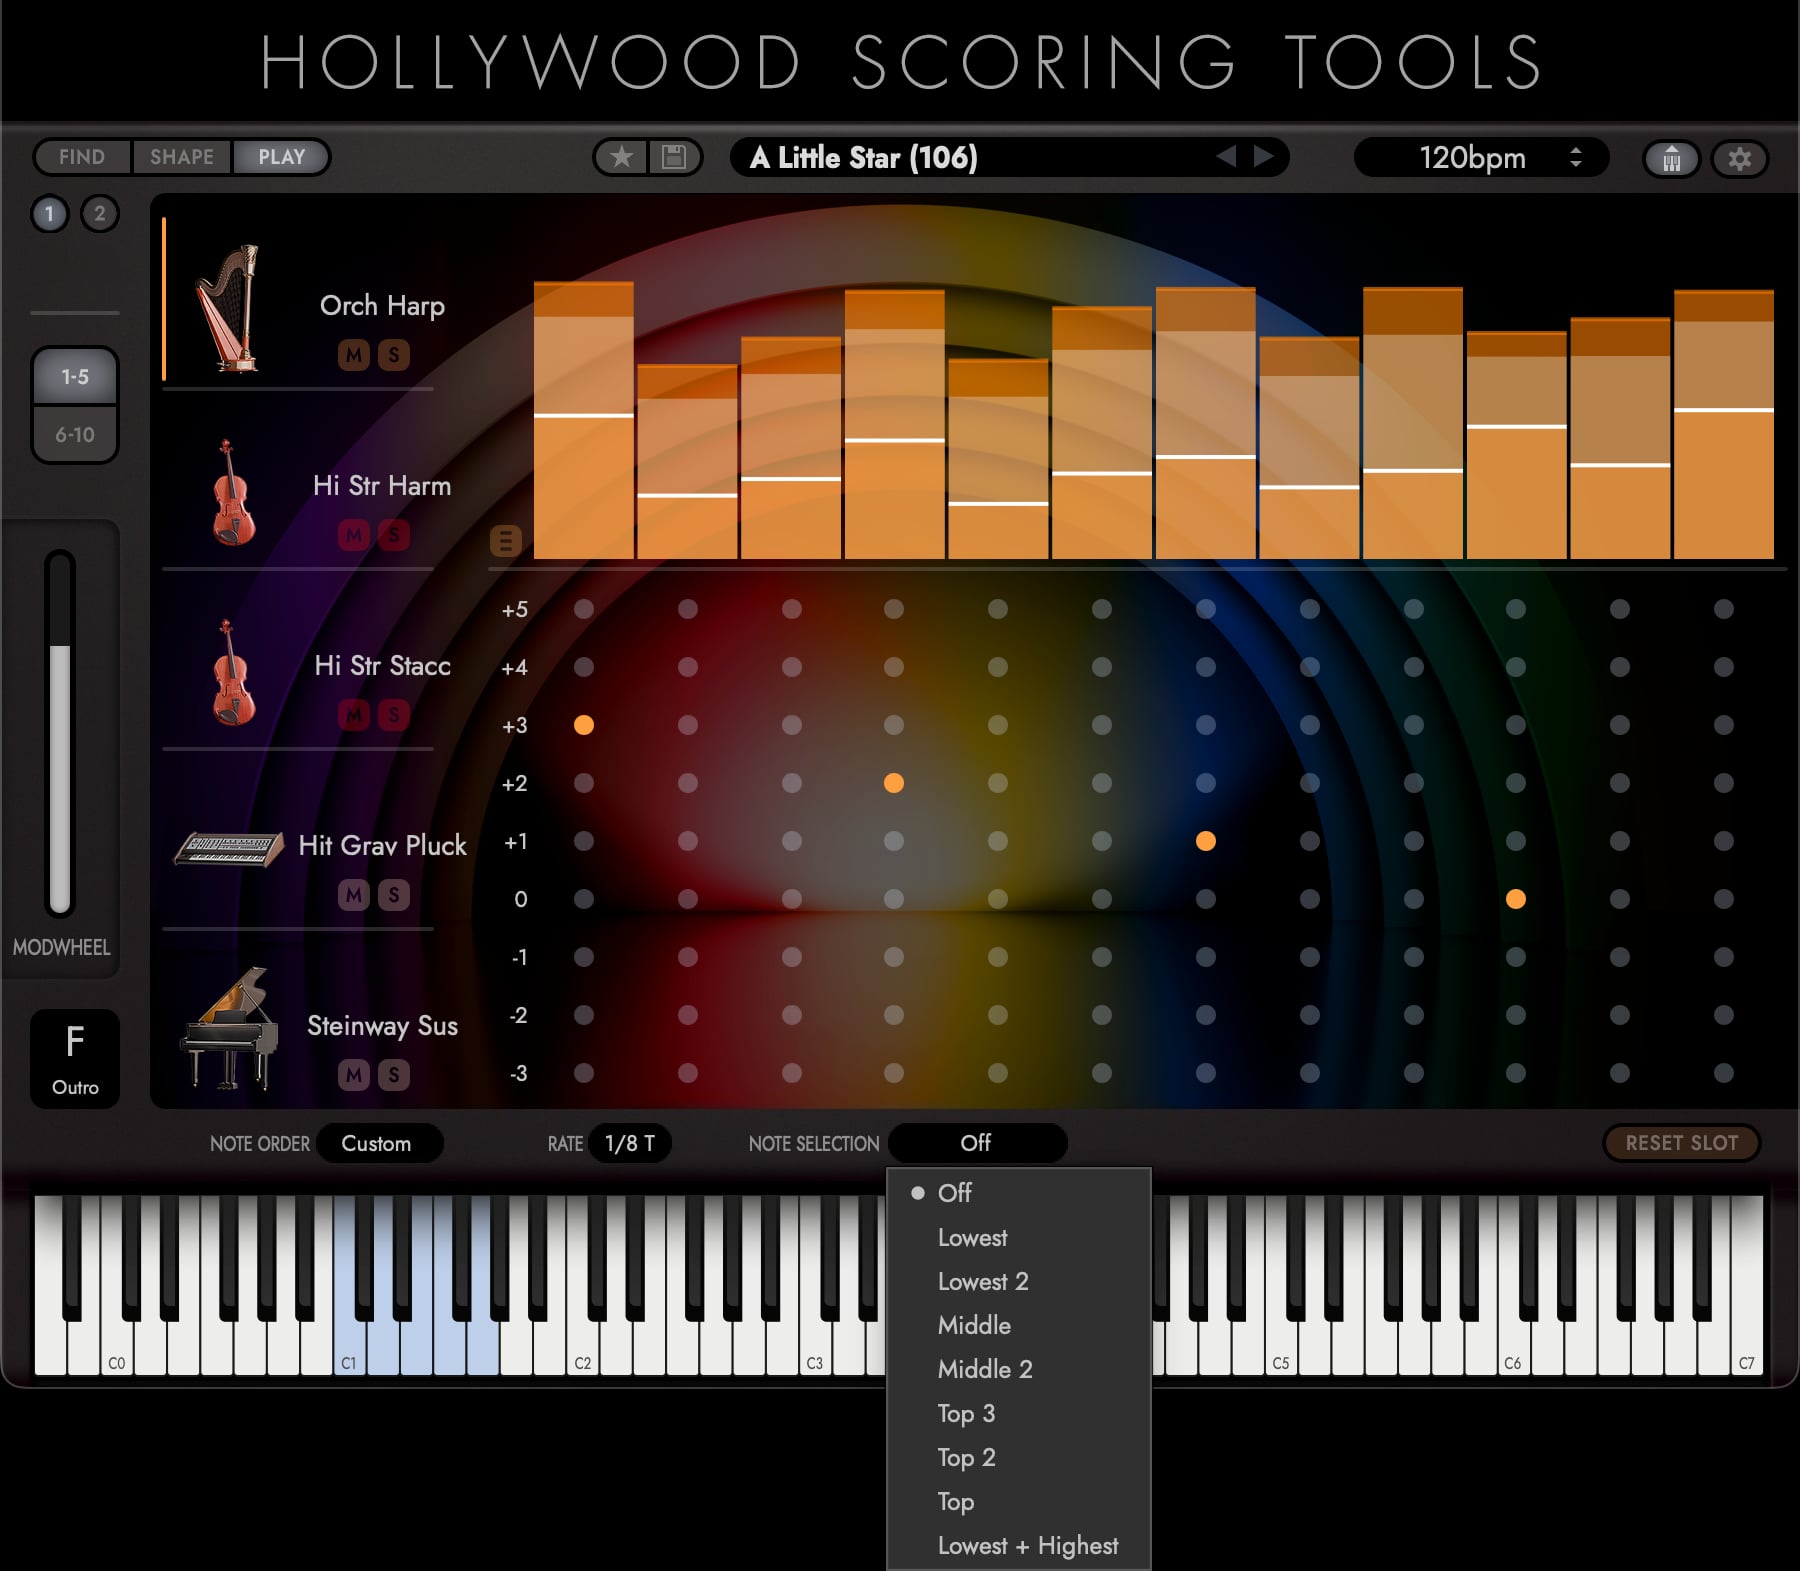1800x1571 pixels.
Task: Mute the Hi Str Harm track
Action: click(354, 535)
